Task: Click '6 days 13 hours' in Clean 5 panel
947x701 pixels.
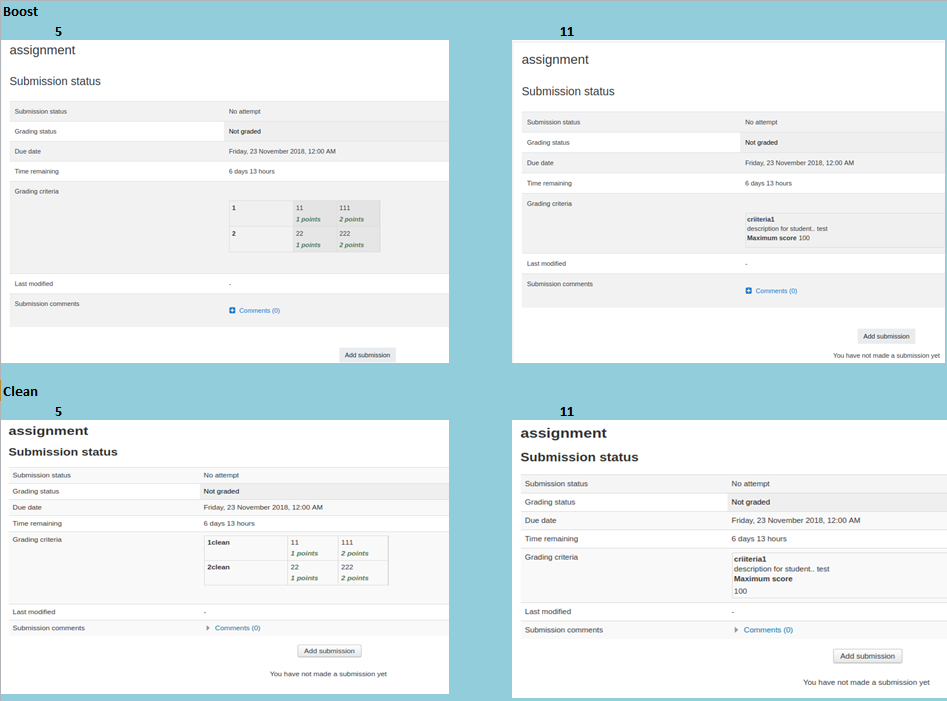Action: click(x=229, y=523)
